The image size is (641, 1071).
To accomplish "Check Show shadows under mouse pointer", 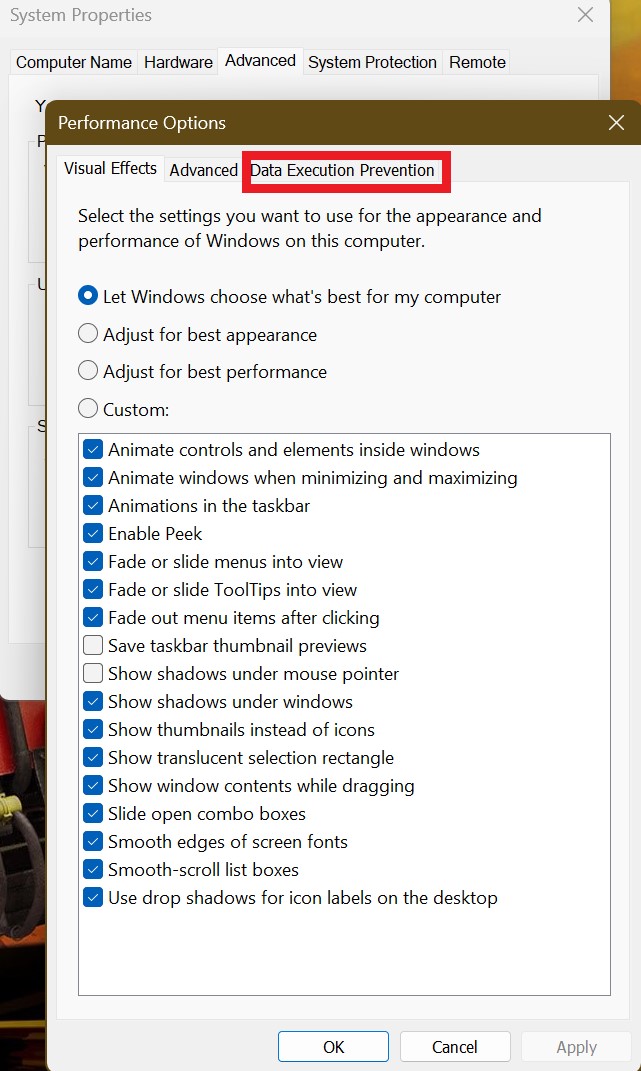I will tap(93, 673).
